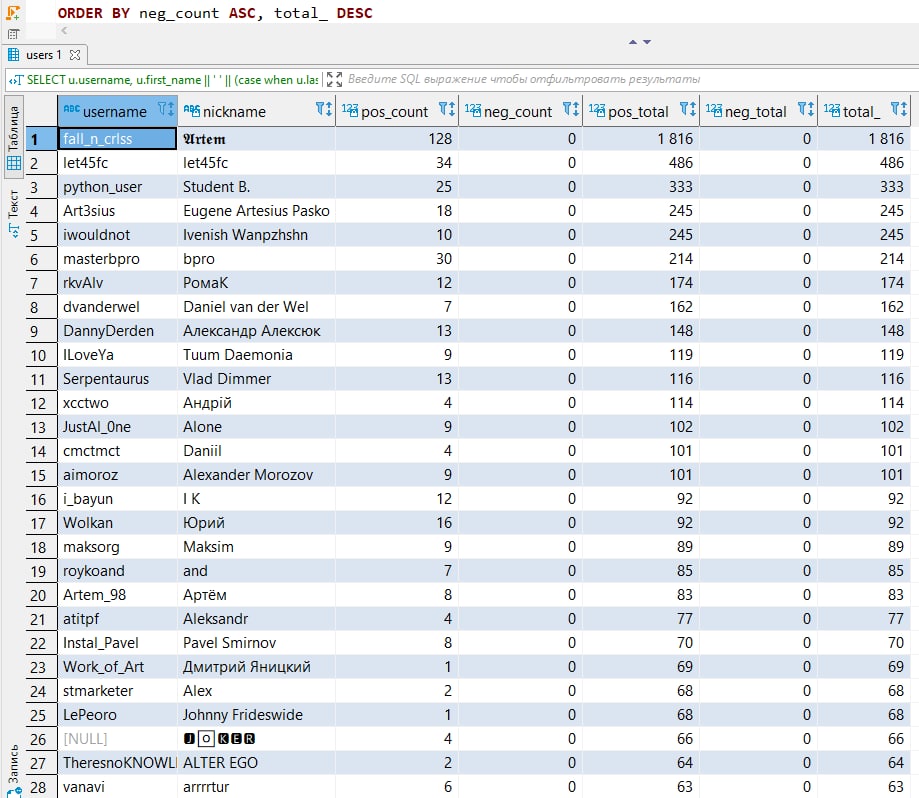Click the filter/sort icon on total_ column
The image size is (919, 798).
(x=898, y=110)
